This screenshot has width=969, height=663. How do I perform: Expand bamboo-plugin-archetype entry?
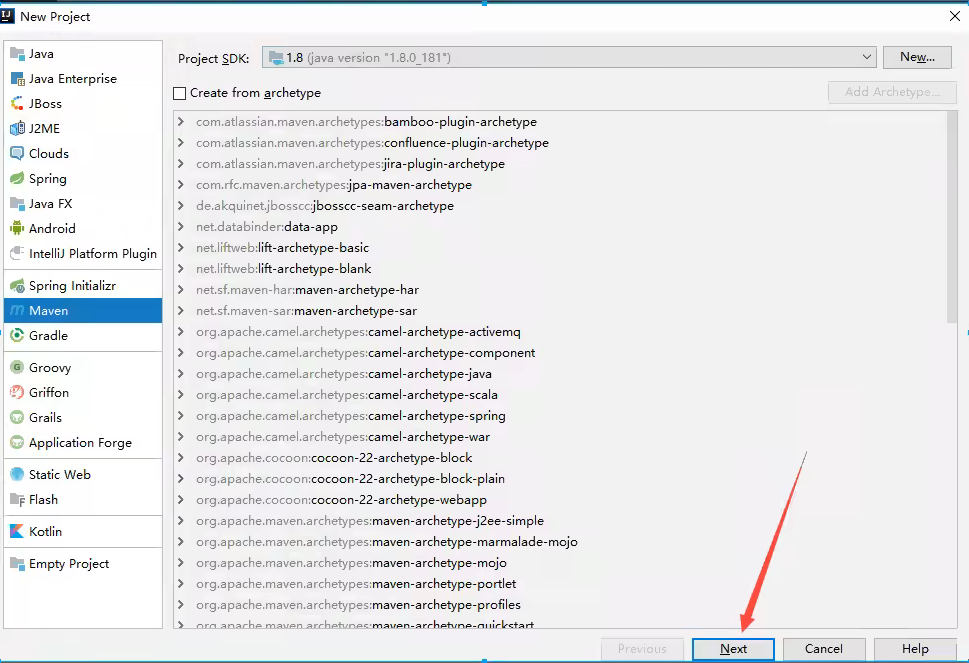(x=181, y=122)
